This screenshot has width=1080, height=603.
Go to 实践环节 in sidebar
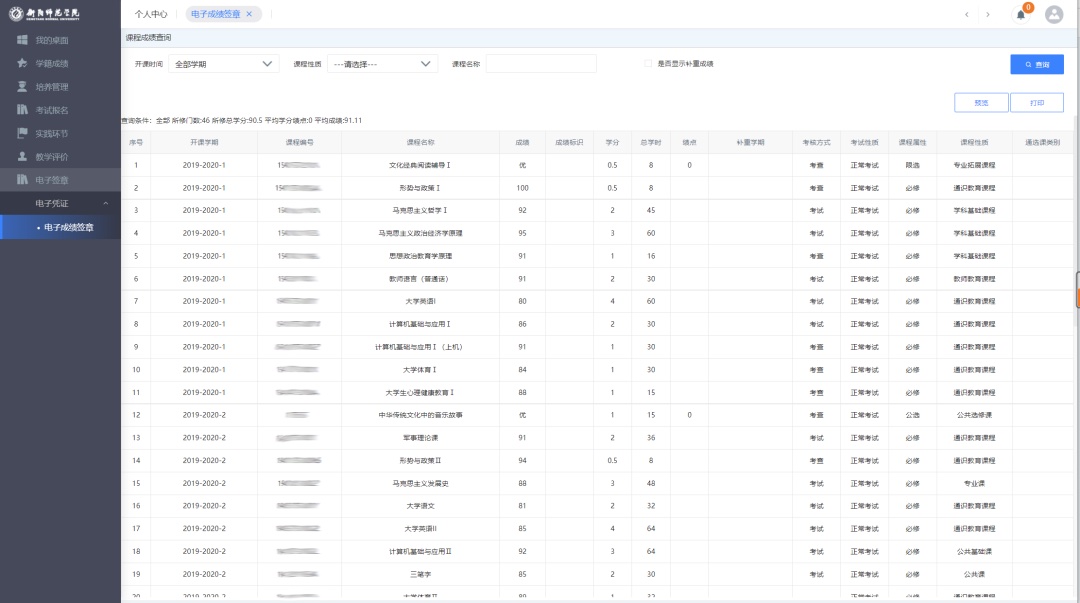click(51, 133)
